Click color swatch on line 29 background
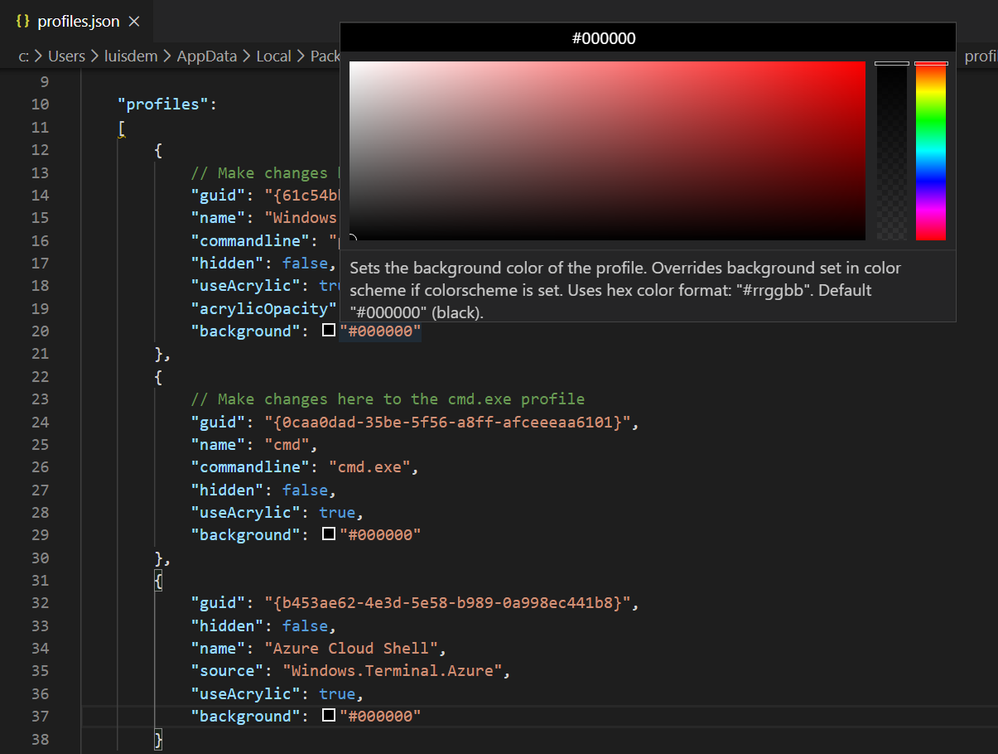The image size is (998, 754). pyautogui.click(x=328, y=534)
